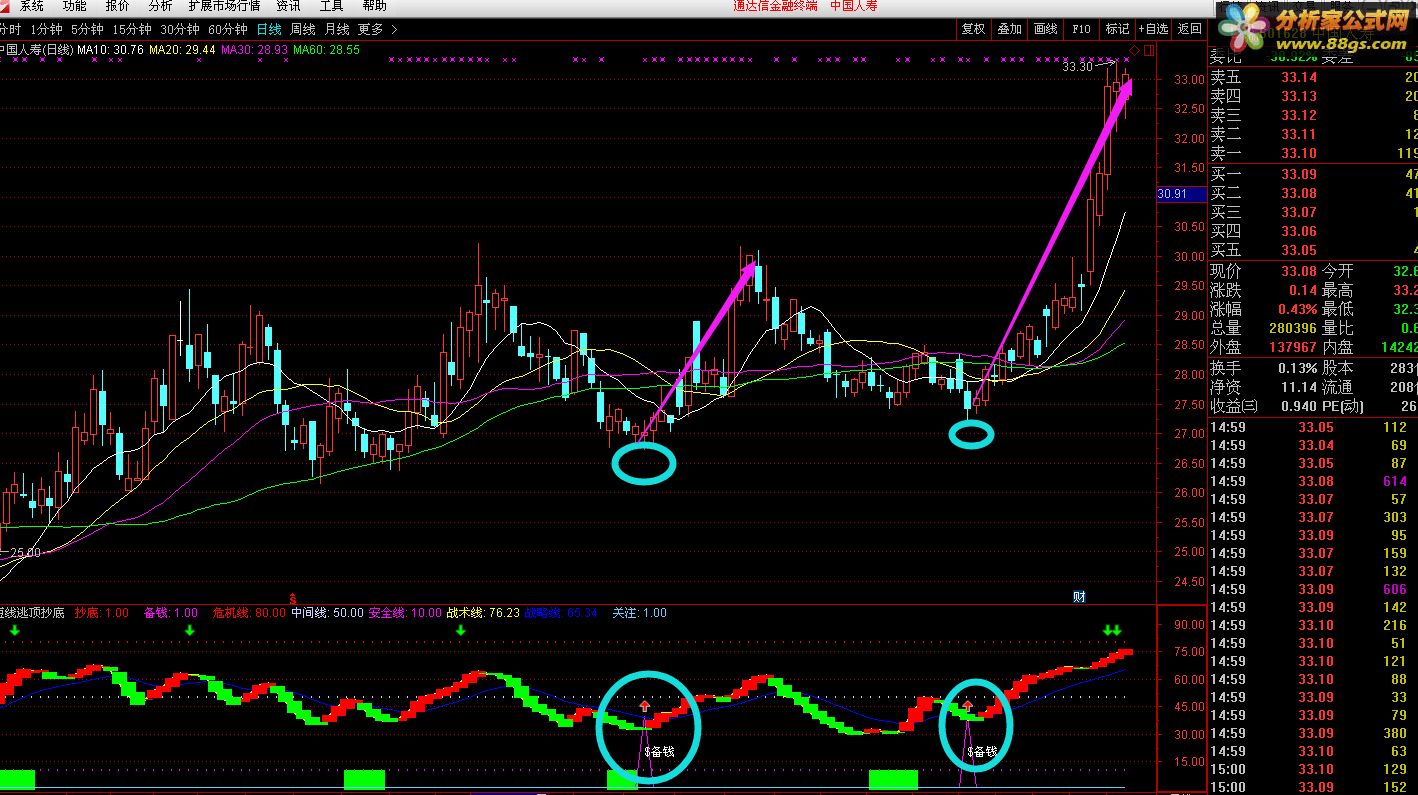This screenshot has width=1418, height=795.
Task: Open the 工具 menu
Action: point(331,6)
